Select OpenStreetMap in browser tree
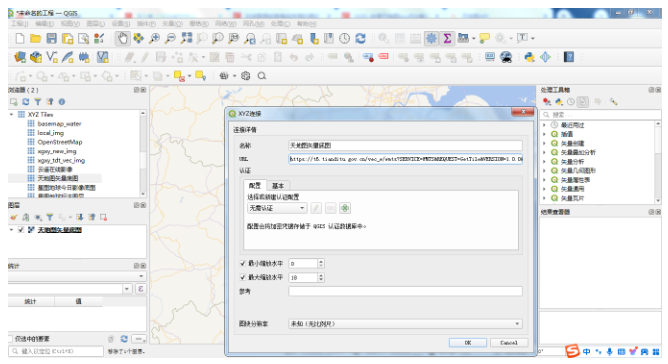668x364 pixels. click(60, 142)
